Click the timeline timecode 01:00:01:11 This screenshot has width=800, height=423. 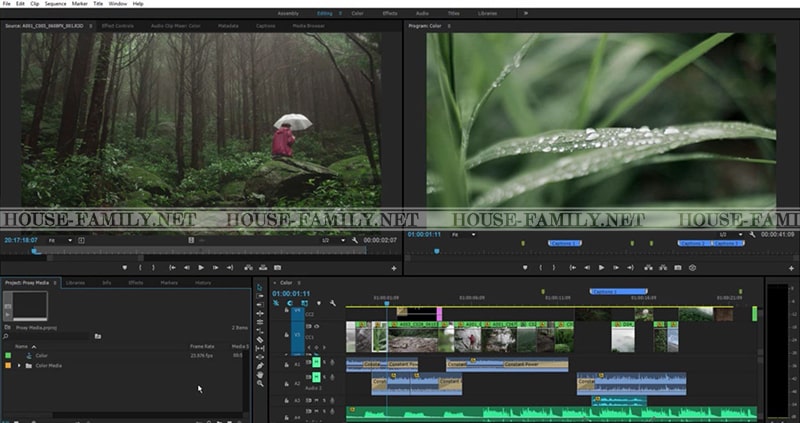pyautogui.click(x=291, y=293)
